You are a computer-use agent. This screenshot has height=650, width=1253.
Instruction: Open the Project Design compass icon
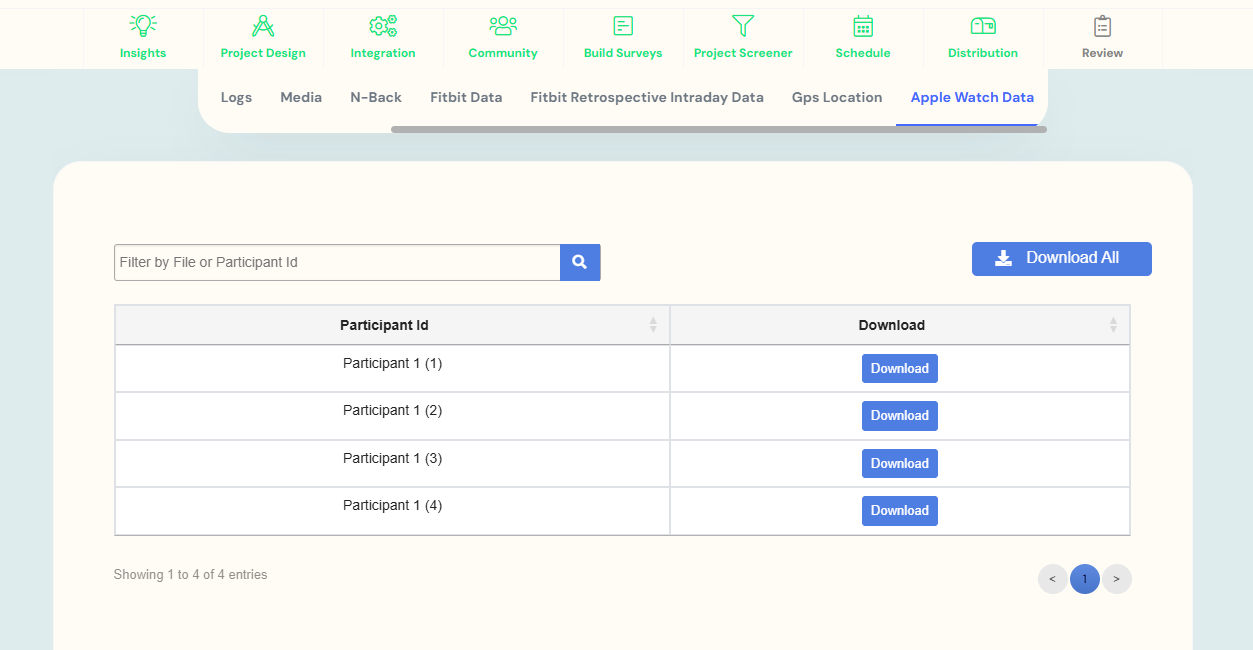coord(263,26)
